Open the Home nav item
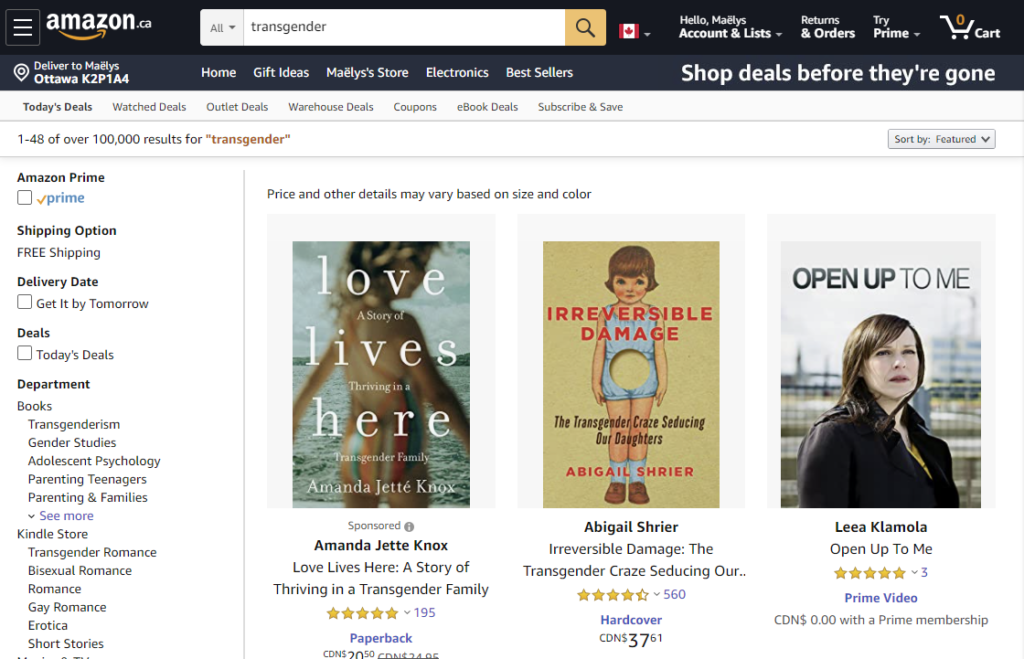This screenshot has width=1024, height=659. (219, 72)
